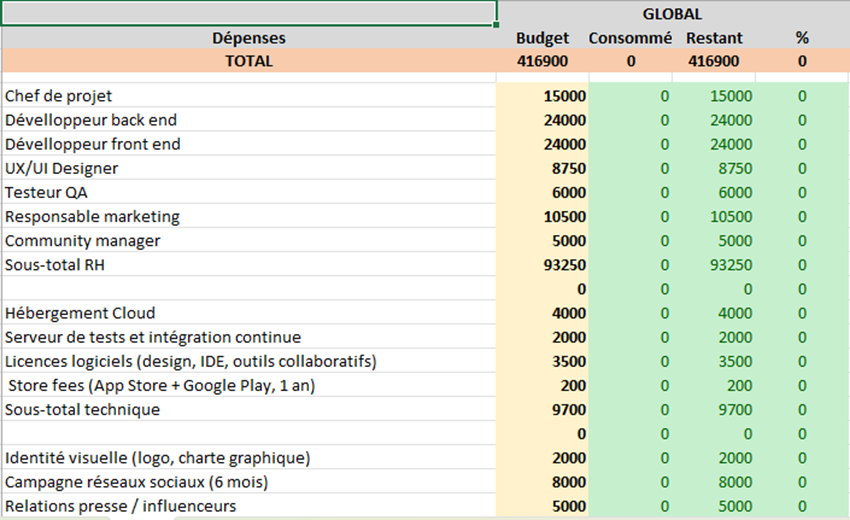Select Restant cell for Testeur QA
The width and height of the screenshot is (850, 520).
point(713,192)
